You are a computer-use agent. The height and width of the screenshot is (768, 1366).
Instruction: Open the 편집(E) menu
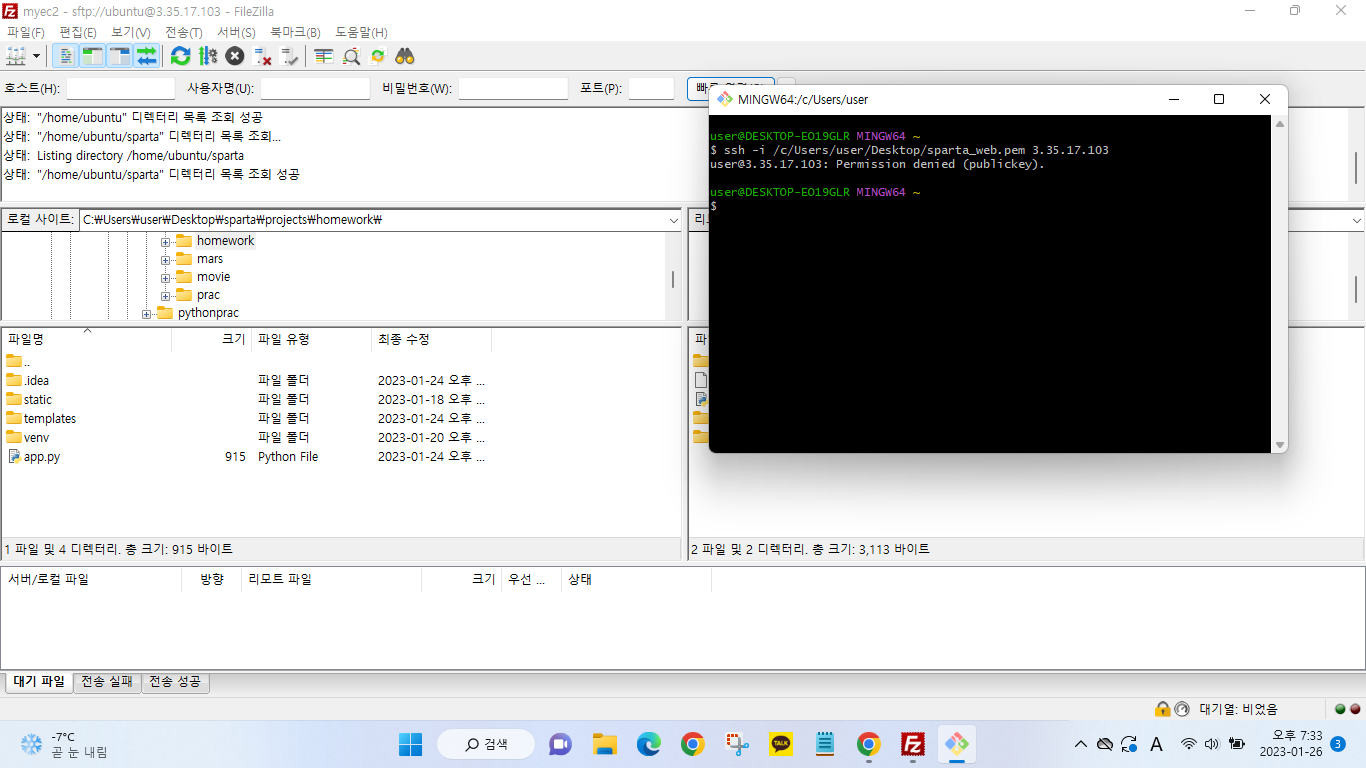[x=78, y=33]
